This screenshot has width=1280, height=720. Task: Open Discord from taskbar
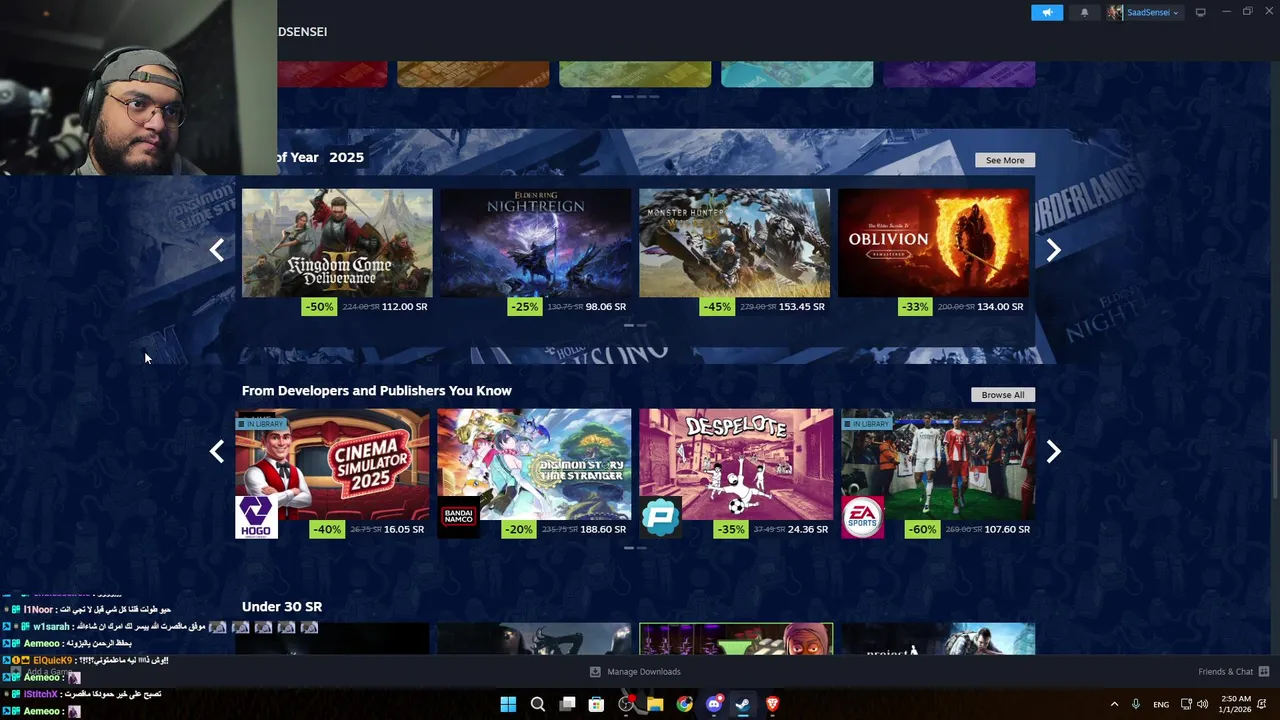[714, 704]
